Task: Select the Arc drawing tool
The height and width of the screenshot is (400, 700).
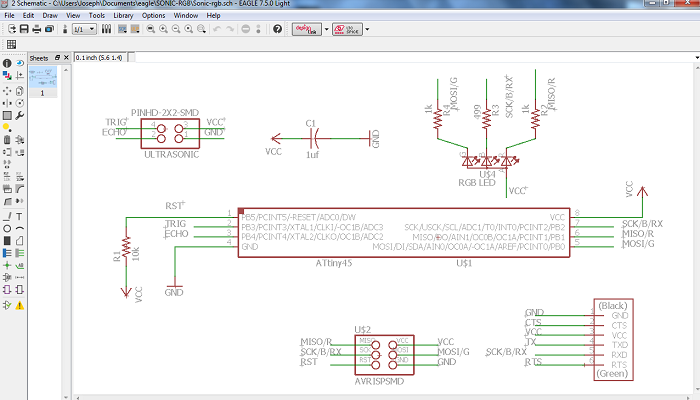Action: tap(20, 229)
